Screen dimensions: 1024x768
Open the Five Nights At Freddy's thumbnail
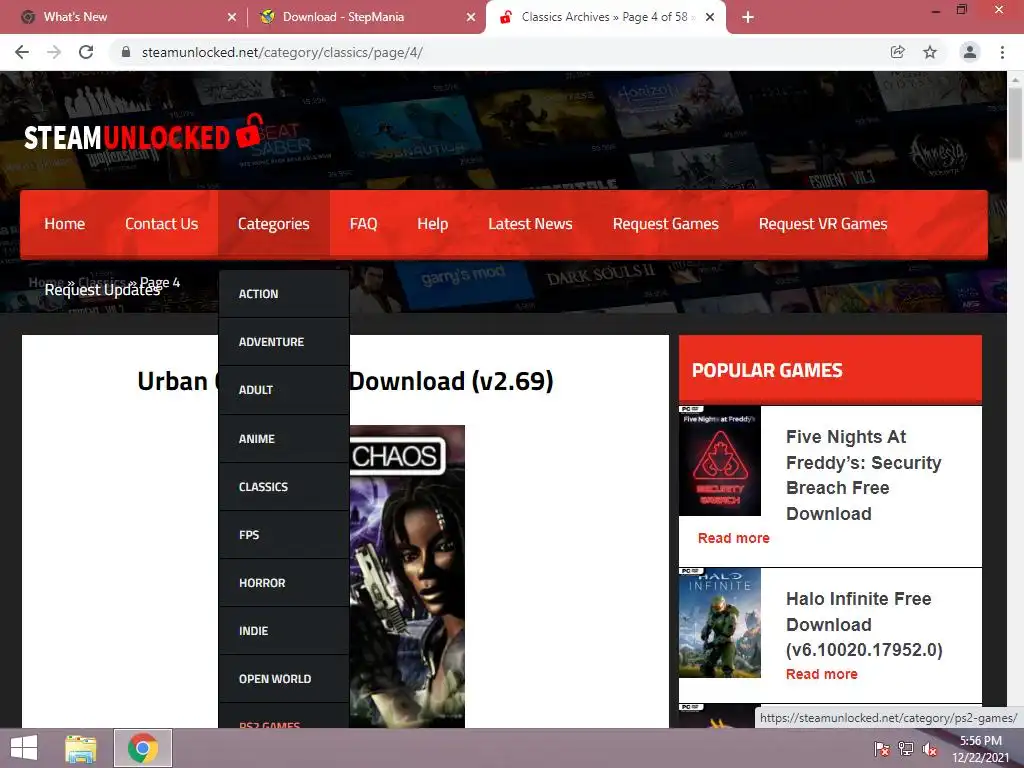(x=720, y=461)
